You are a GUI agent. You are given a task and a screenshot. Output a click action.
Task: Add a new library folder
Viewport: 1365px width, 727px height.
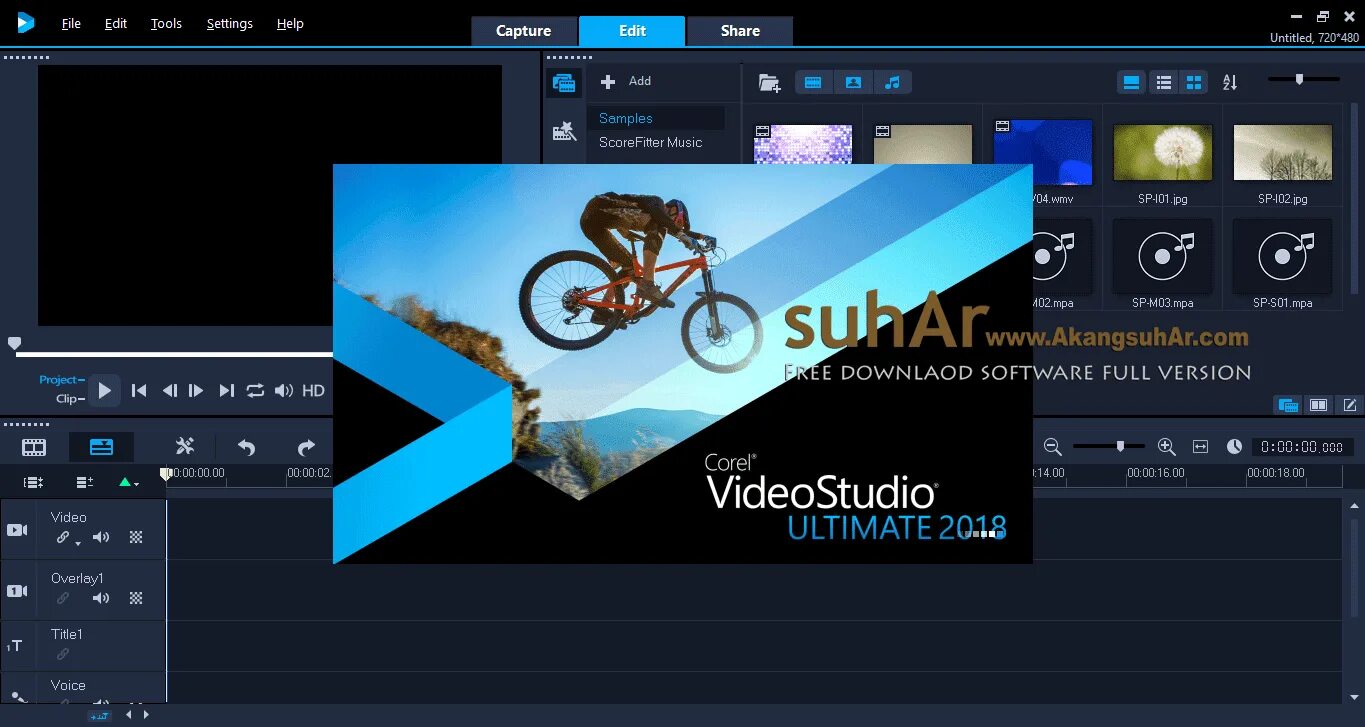[625, 81]
